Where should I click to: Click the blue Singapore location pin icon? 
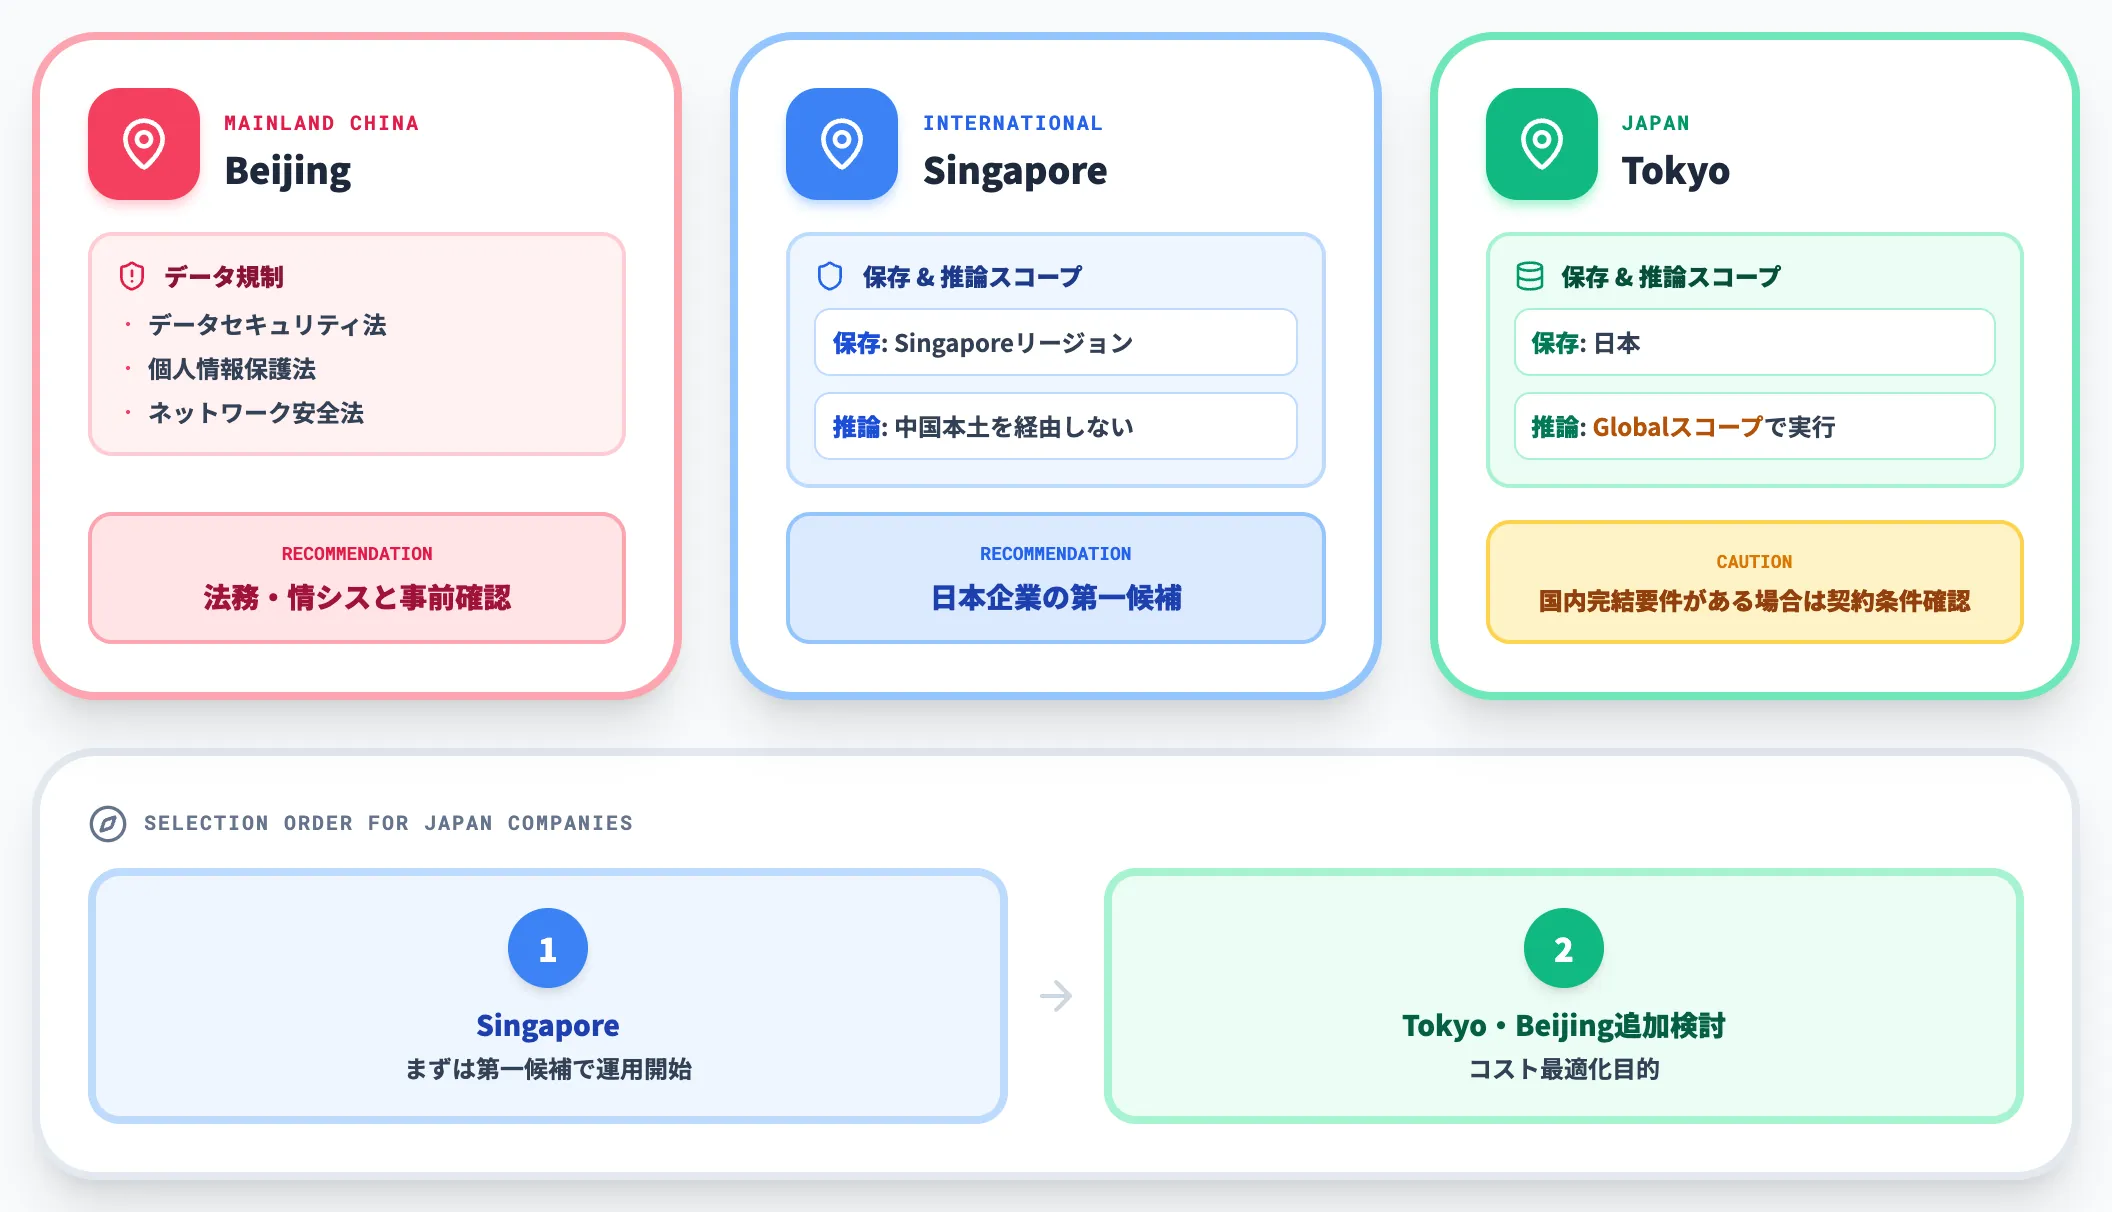842,144
